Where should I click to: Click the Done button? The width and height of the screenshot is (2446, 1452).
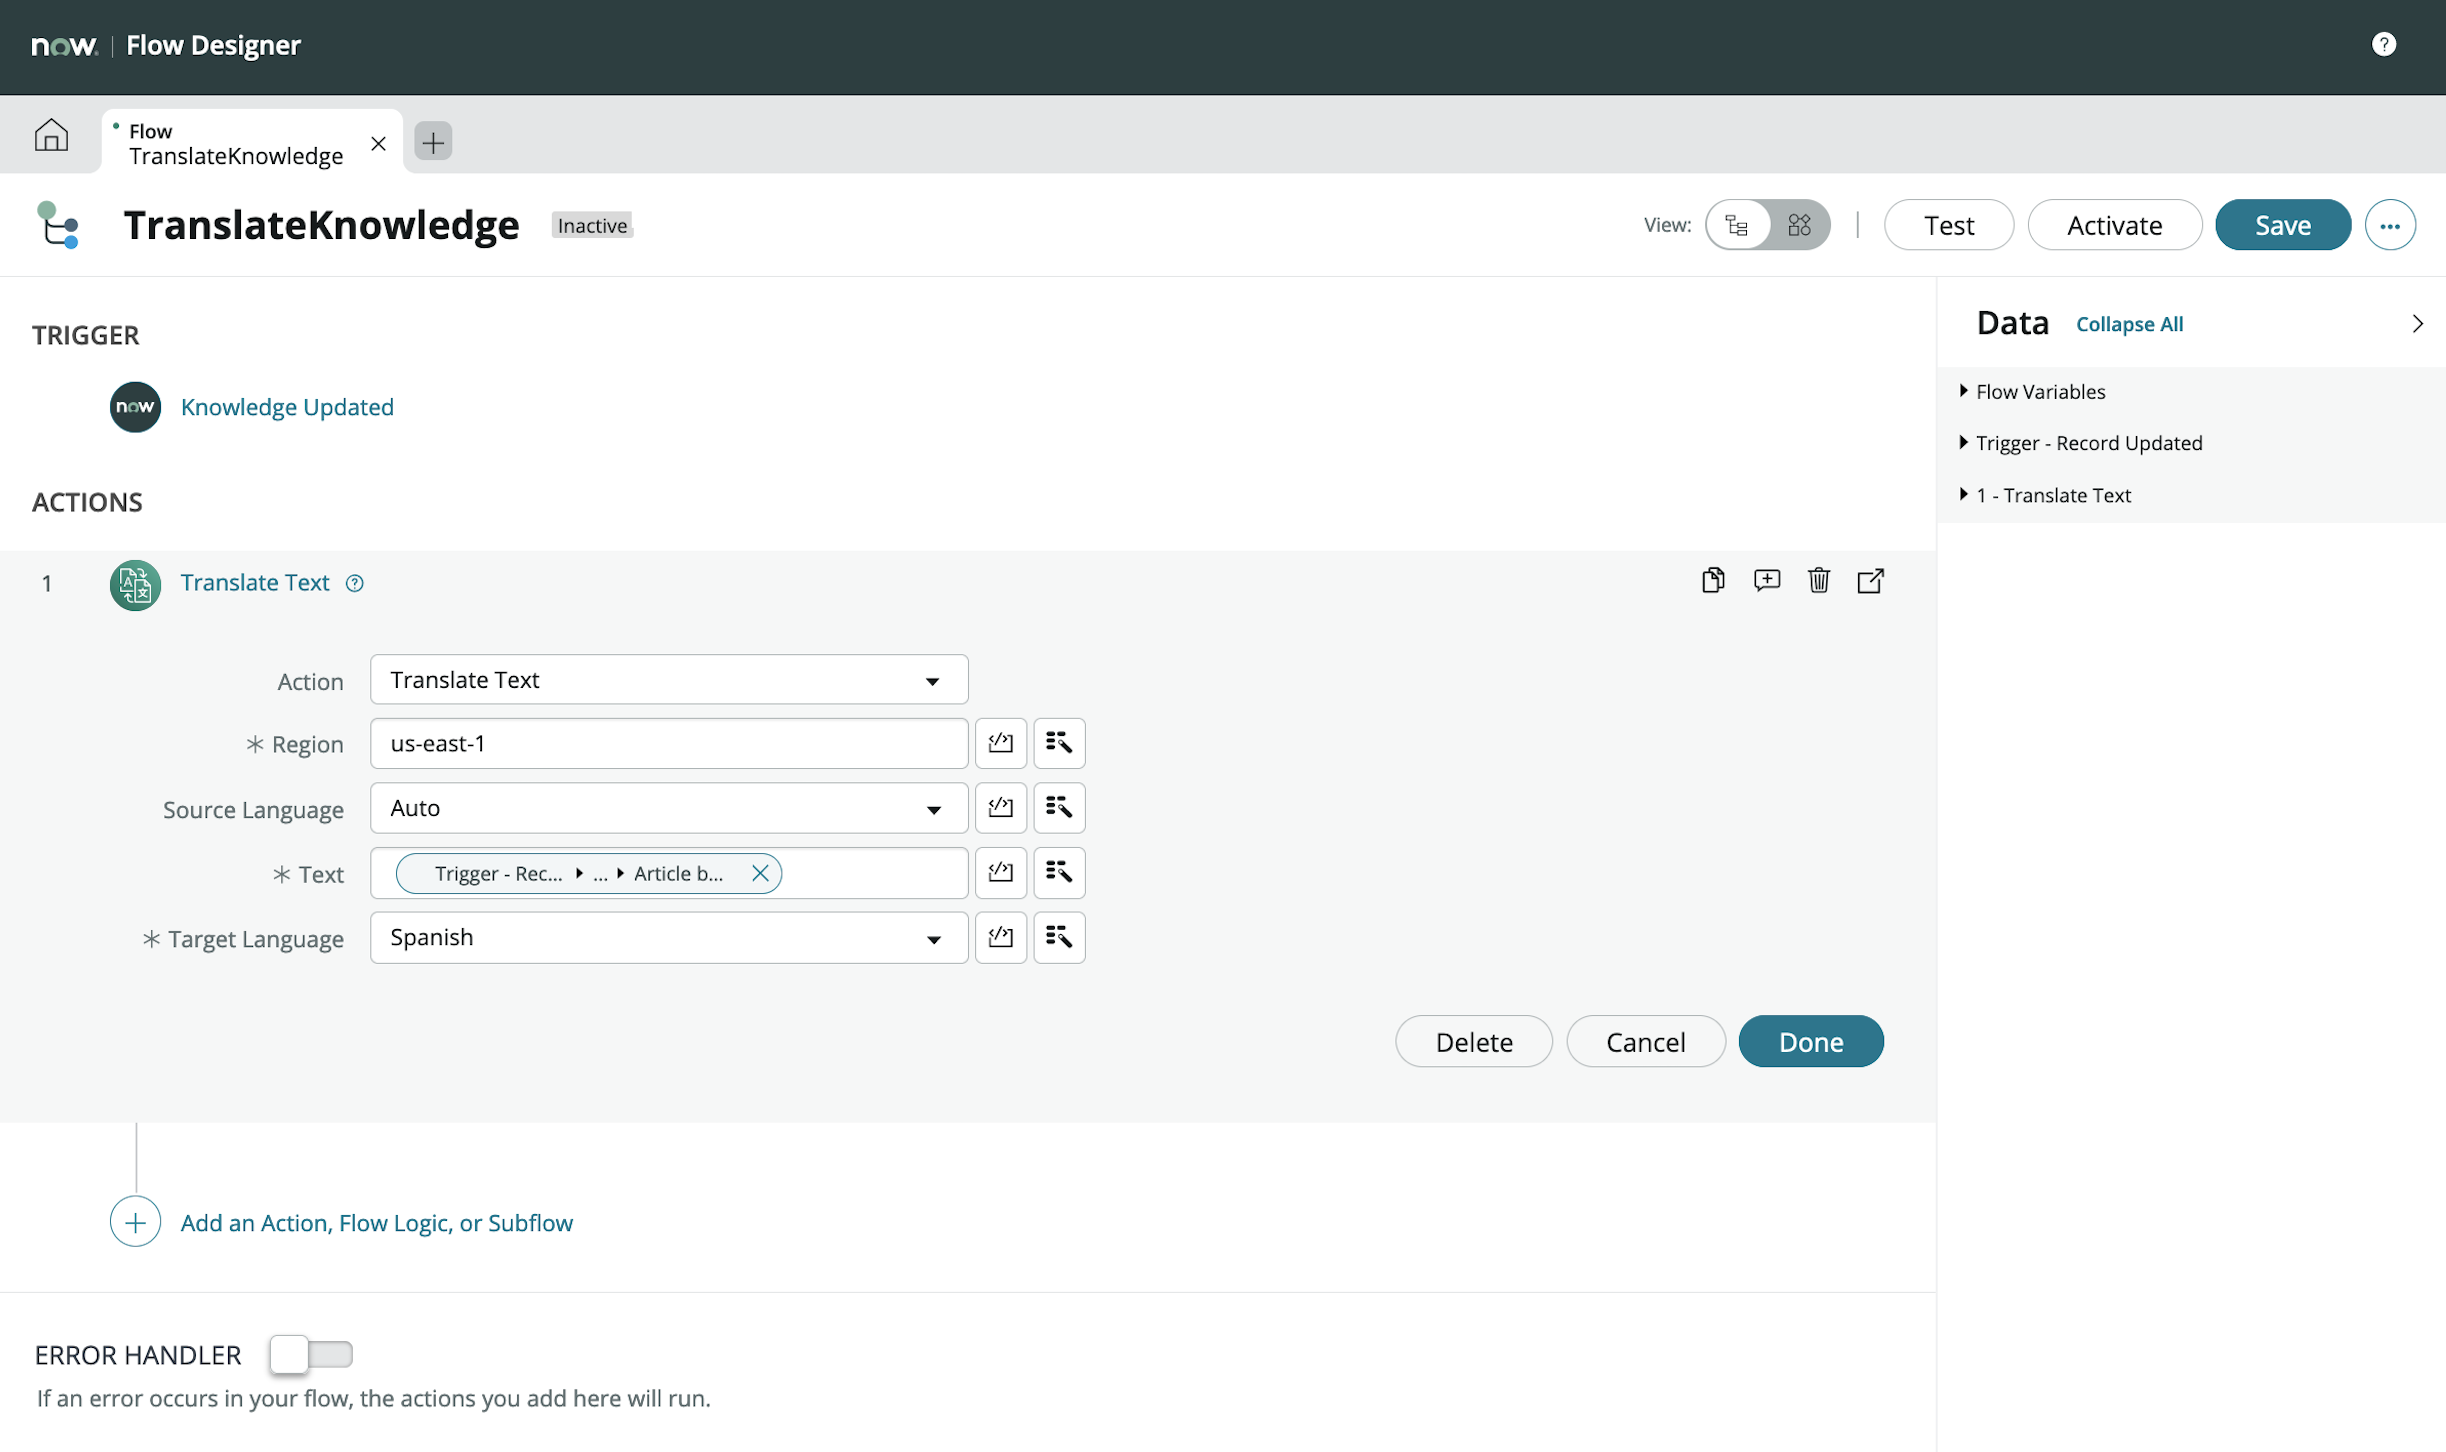pos(1810,1041)
